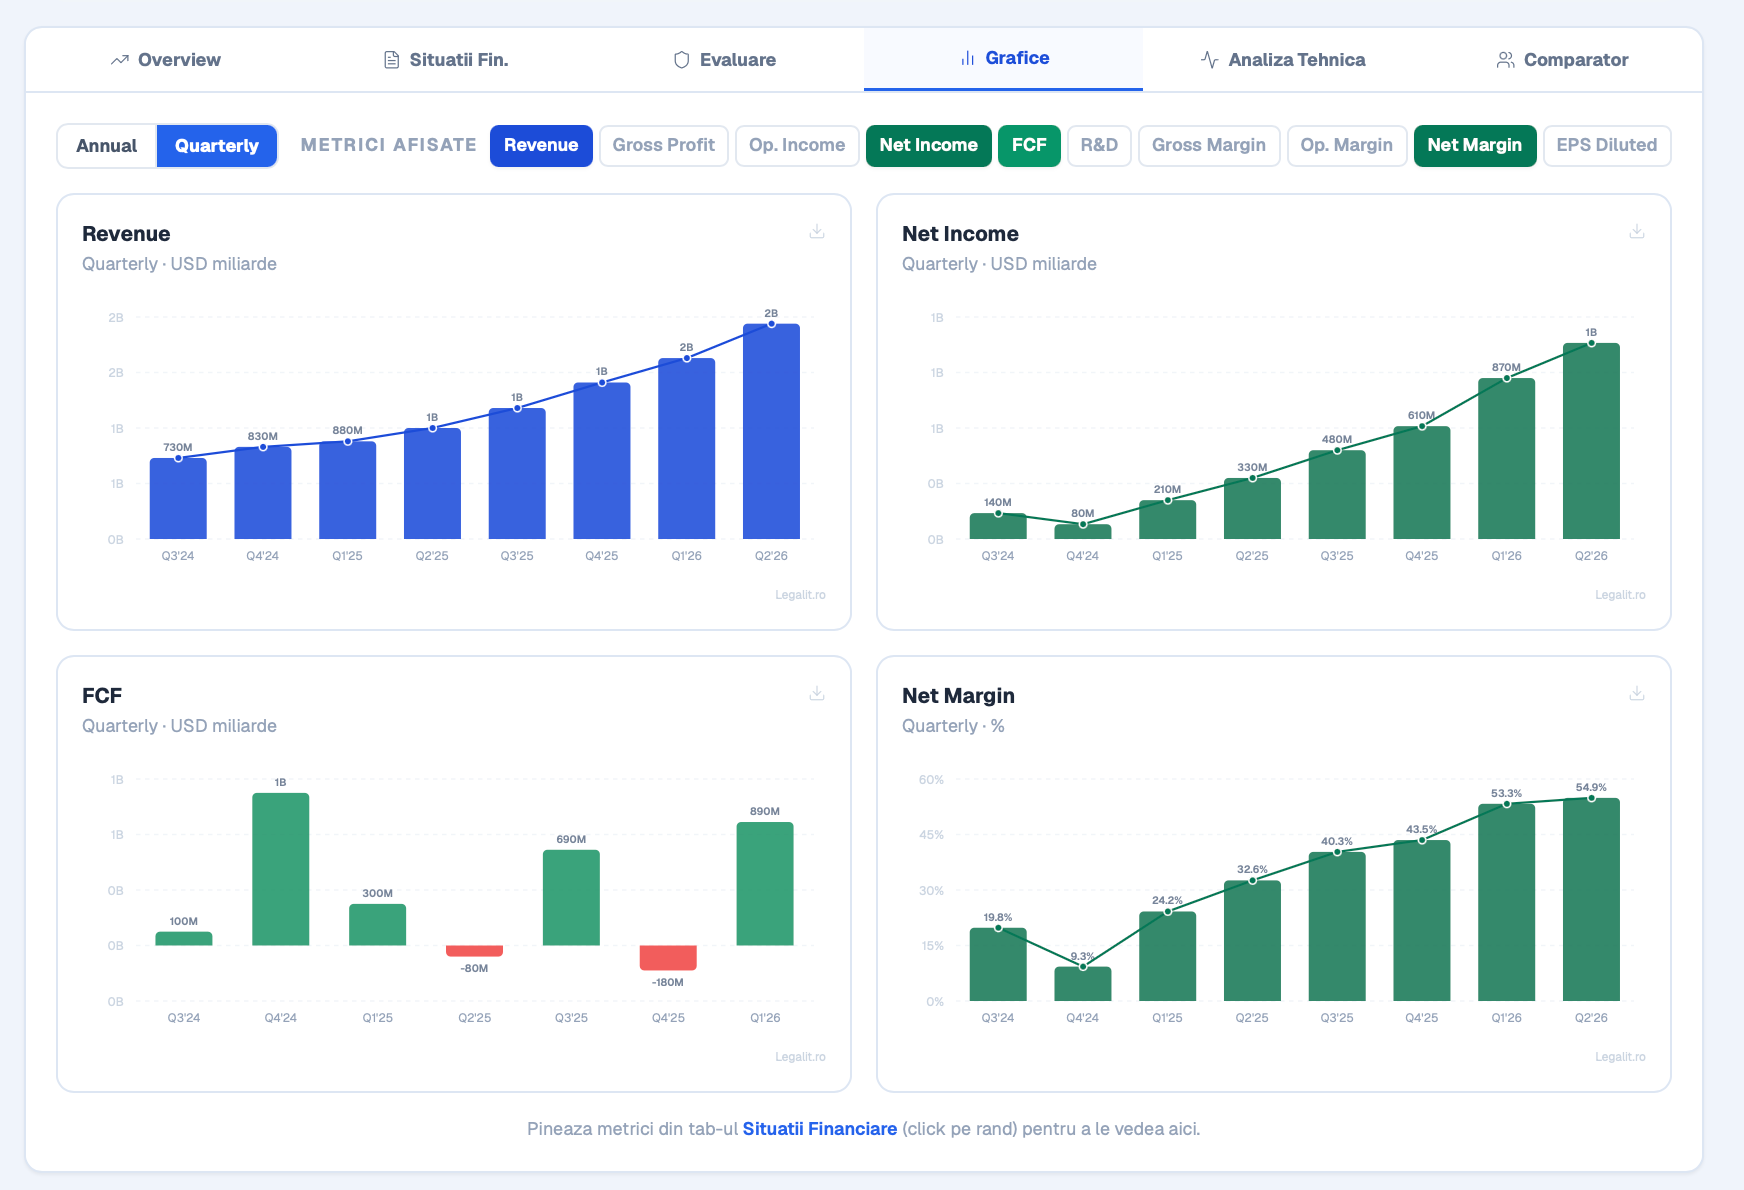Enable the Op. Income metric
This screenshot has width=1744, height=1190.
point(797,146)
